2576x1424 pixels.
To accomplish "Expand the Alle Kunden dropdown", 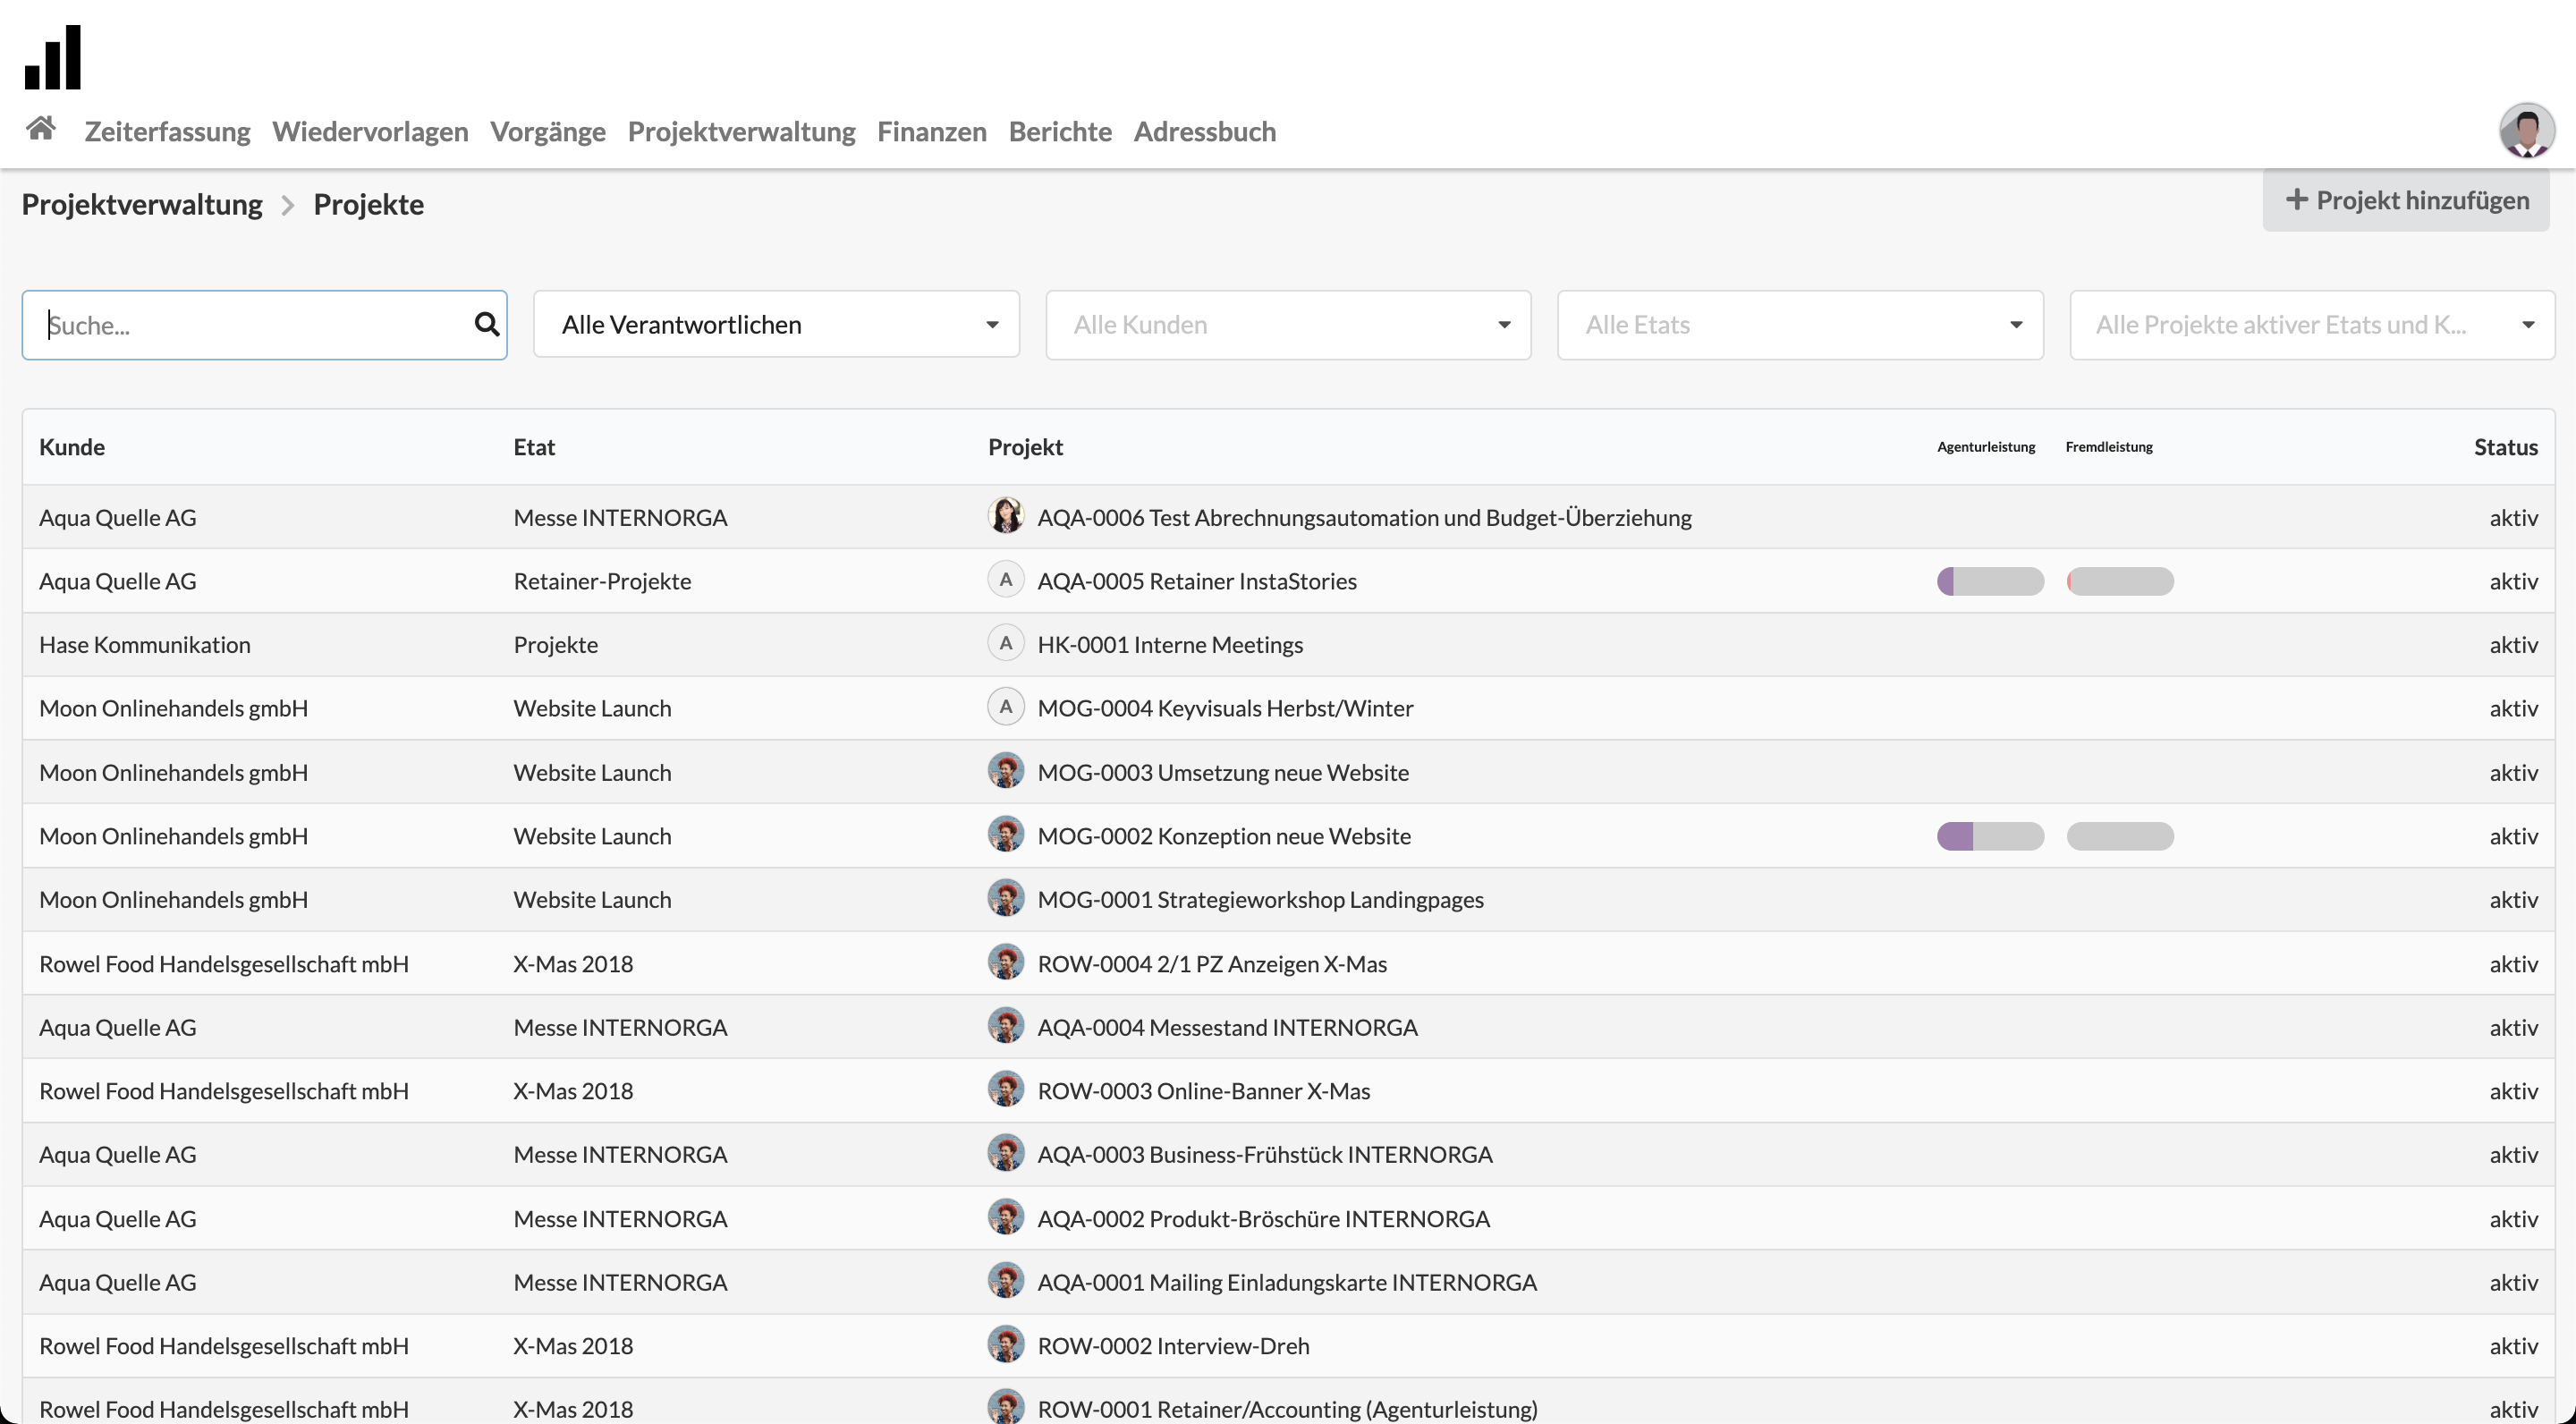I will pyautogui.click(x=1288, y=324).
